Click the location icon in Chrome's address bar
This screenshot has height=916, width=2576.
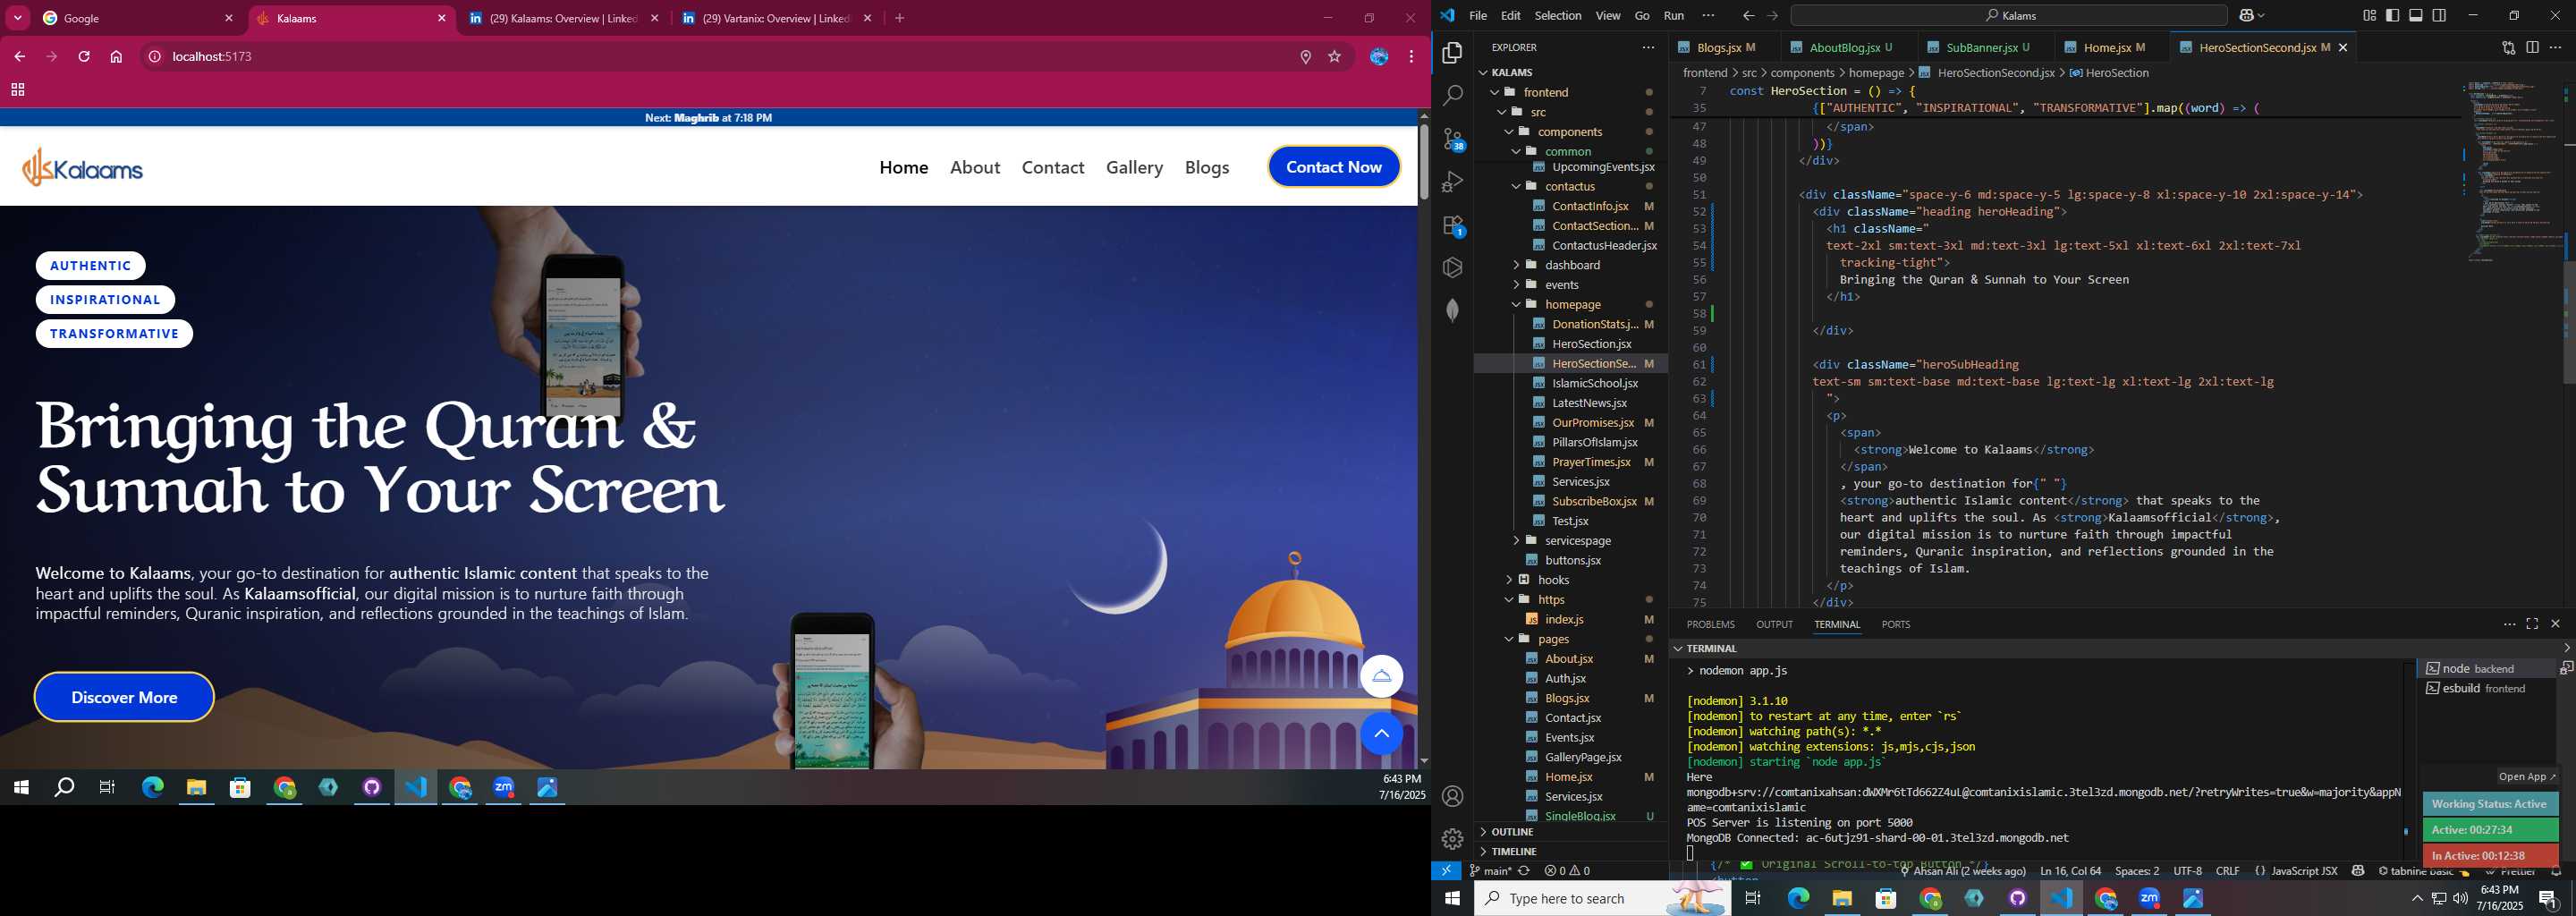tap(1305, 57)
